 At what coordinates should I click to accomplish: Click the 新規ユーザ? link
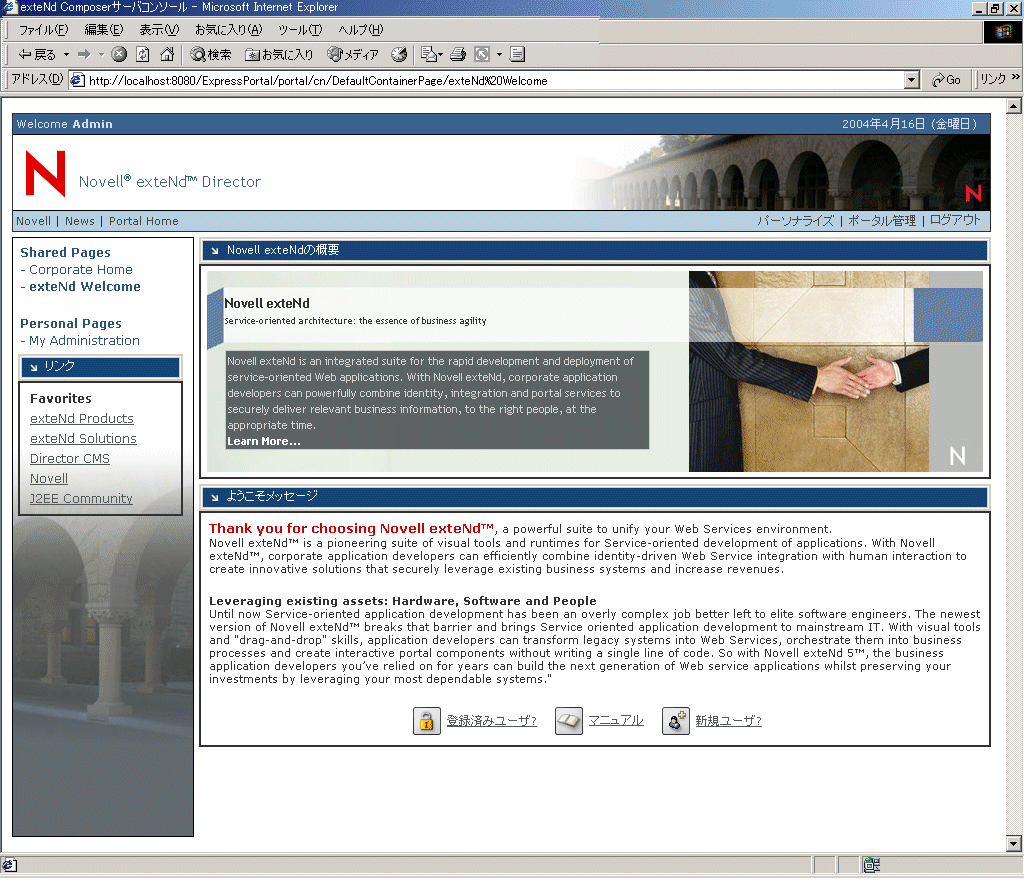tap(728, 720)
